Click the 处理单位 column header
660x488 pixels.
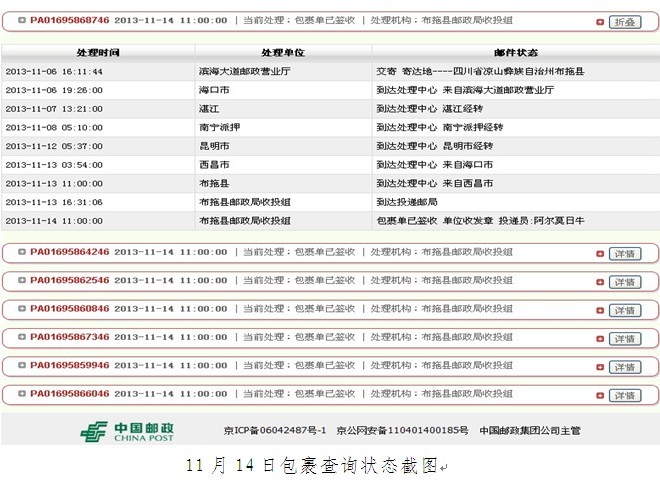coord(282,51)
